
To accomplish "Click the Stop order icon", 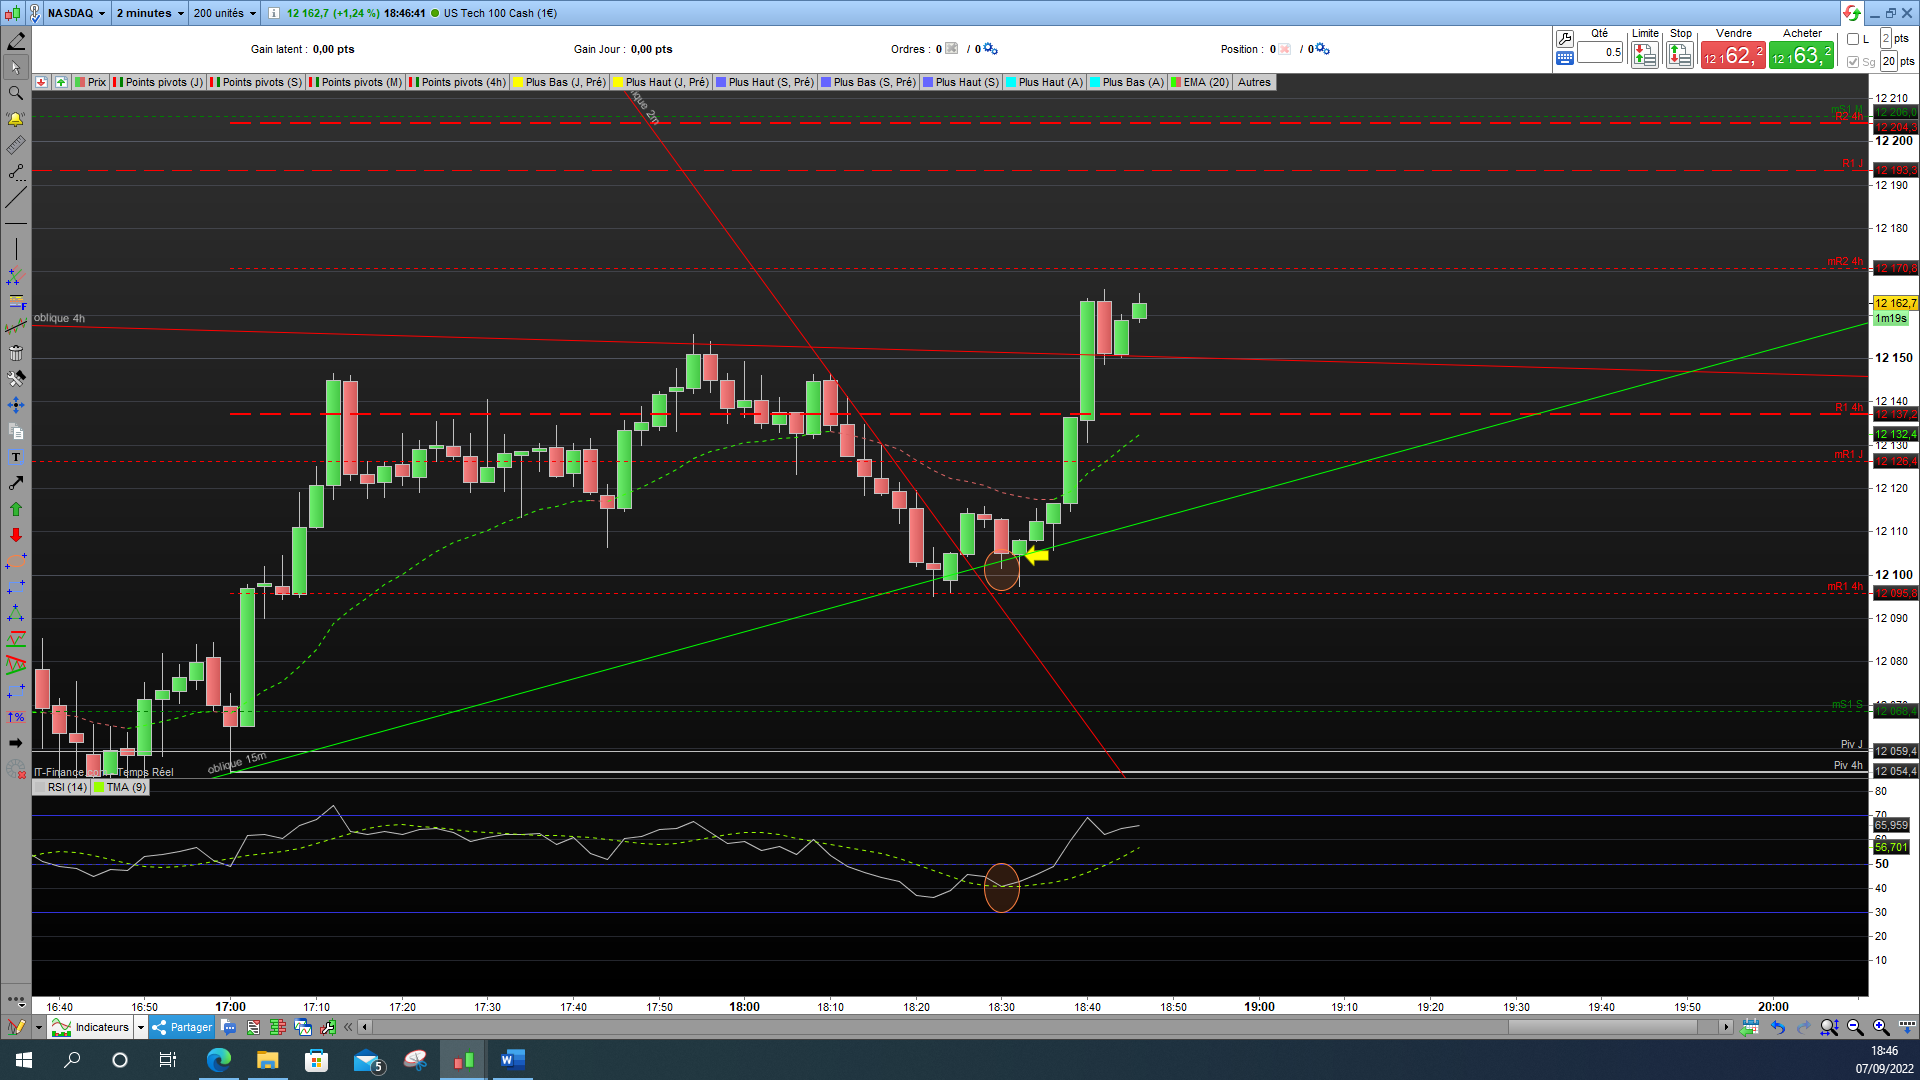I will point(1680,56).
